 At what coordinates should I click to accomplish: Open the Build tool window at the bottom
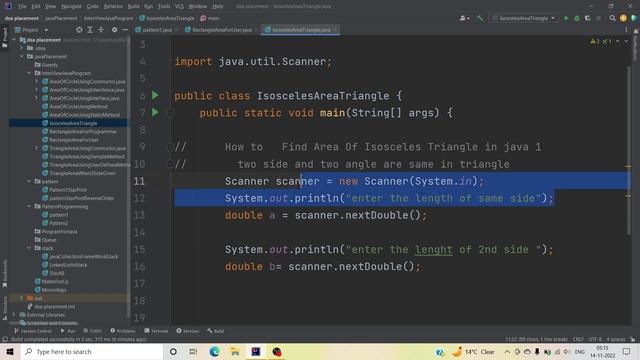216,331
